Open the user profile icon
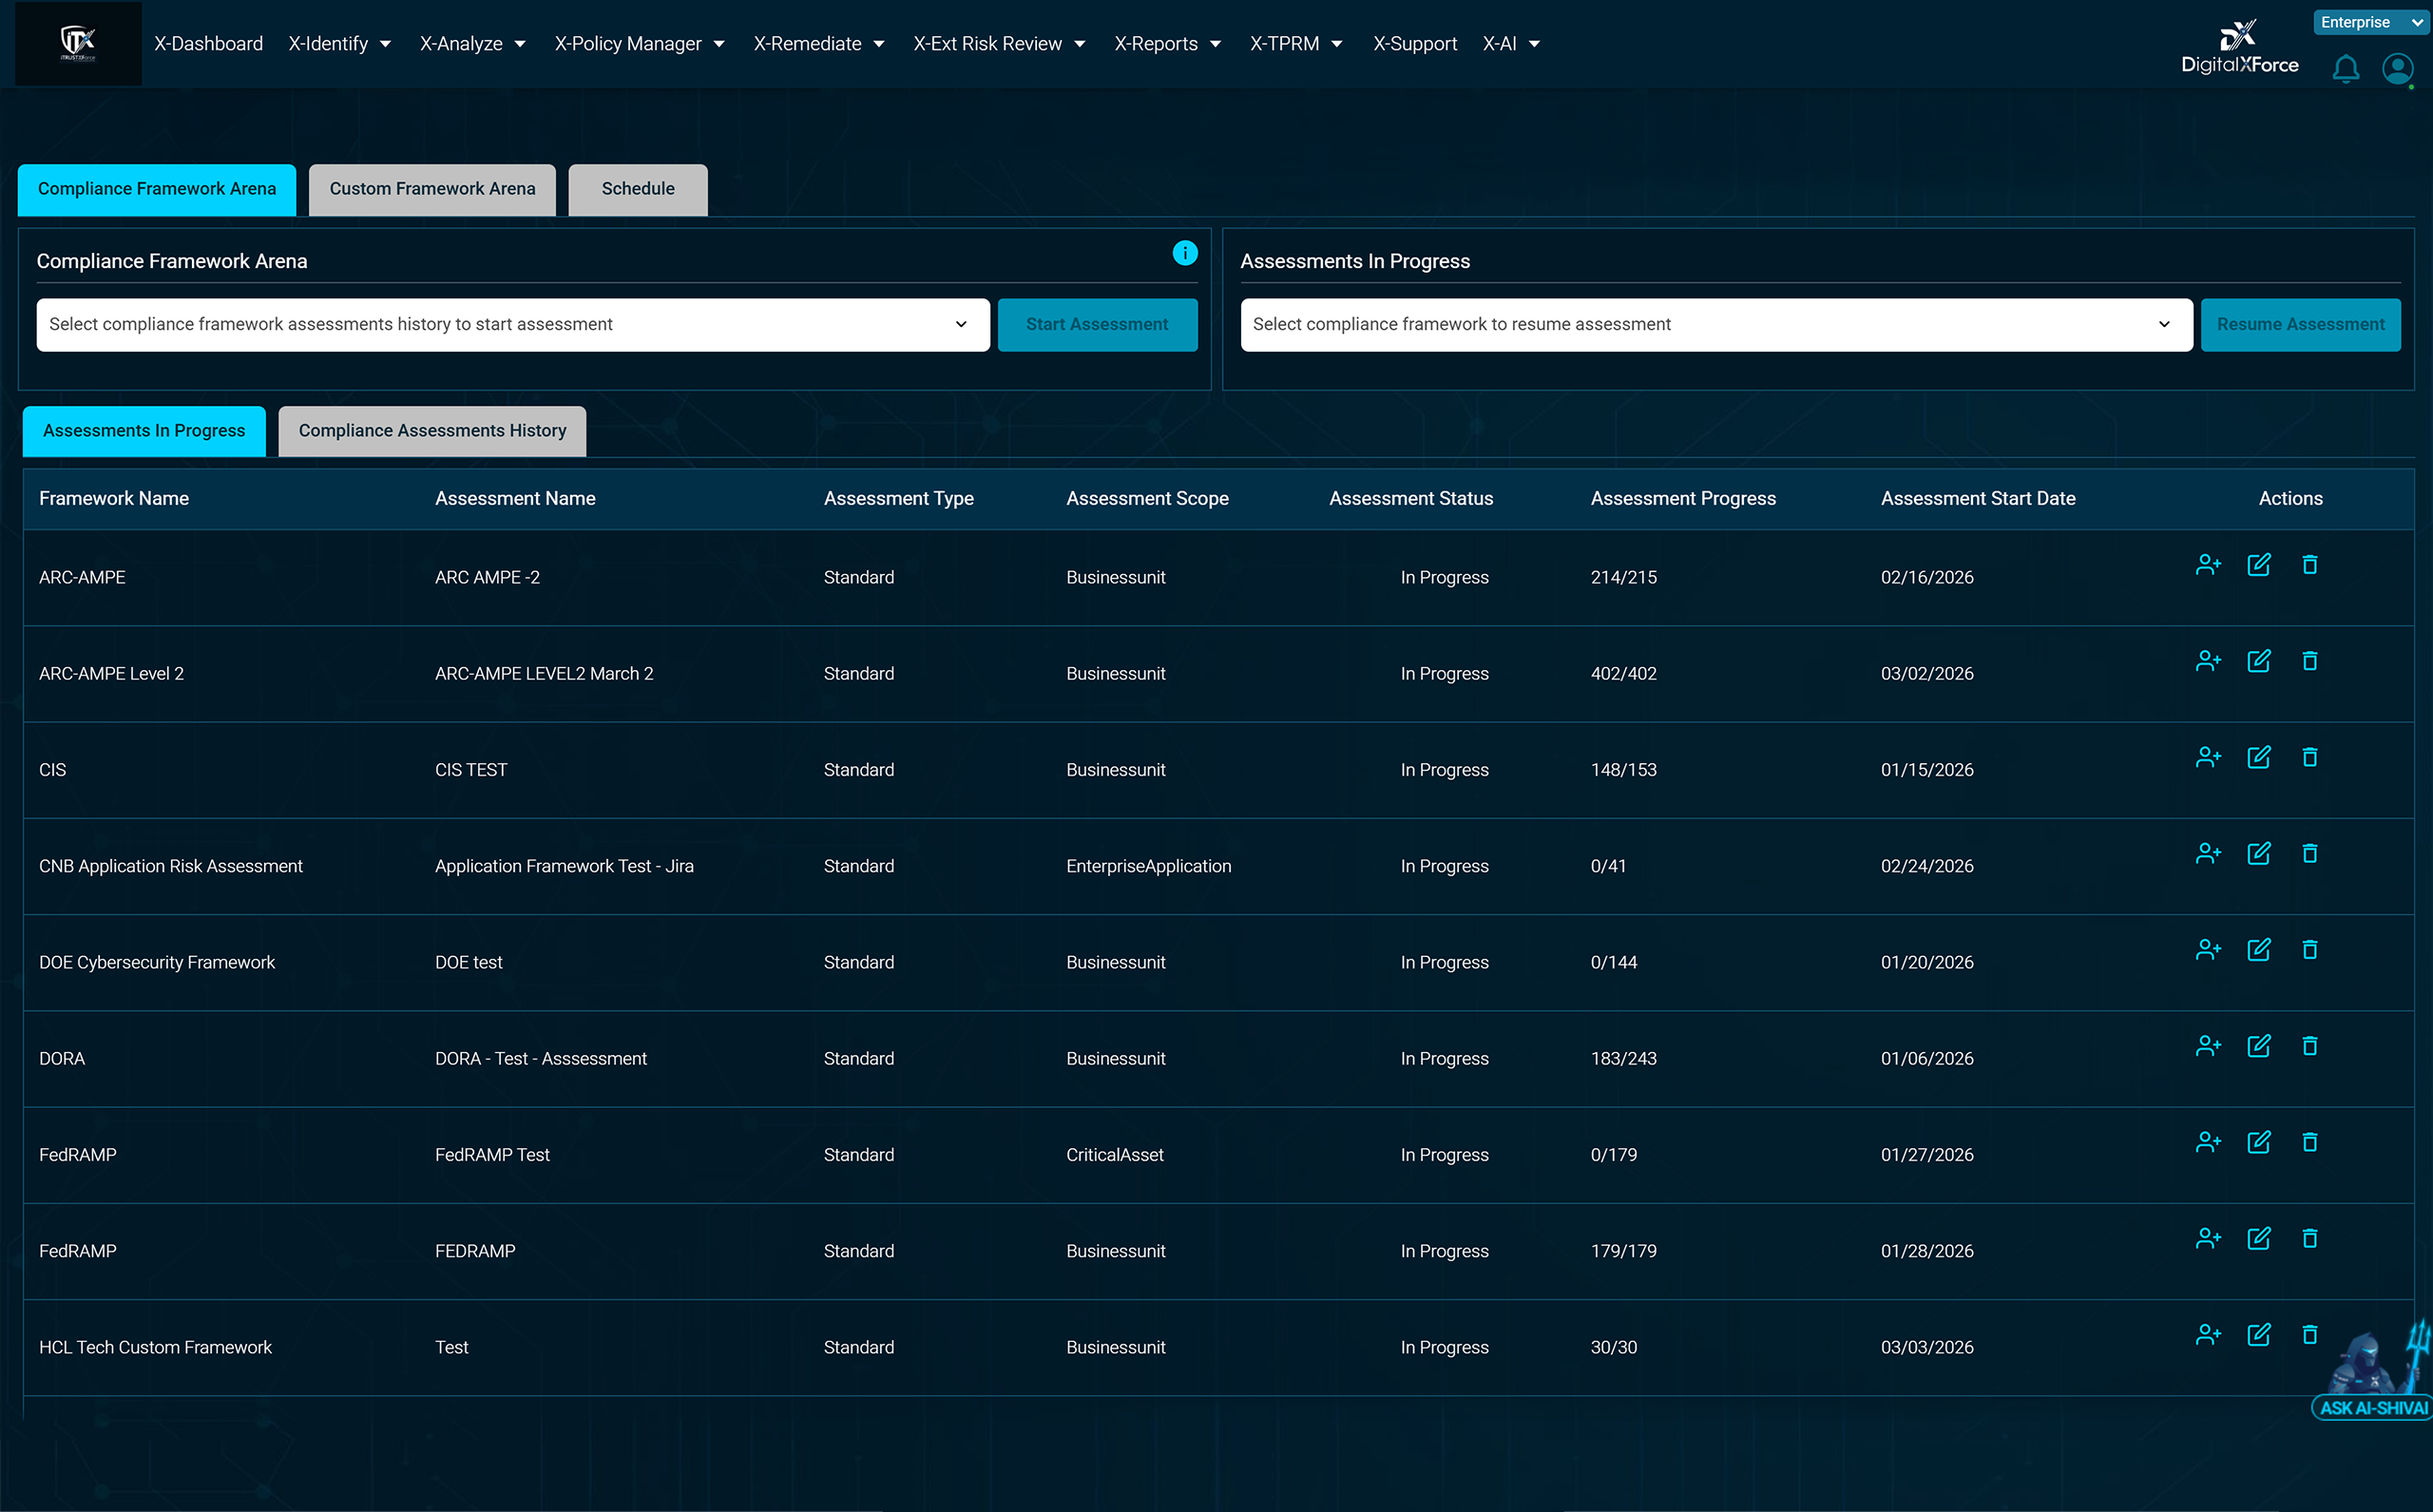2433x1512 pixels. [x=2398, y=69]
